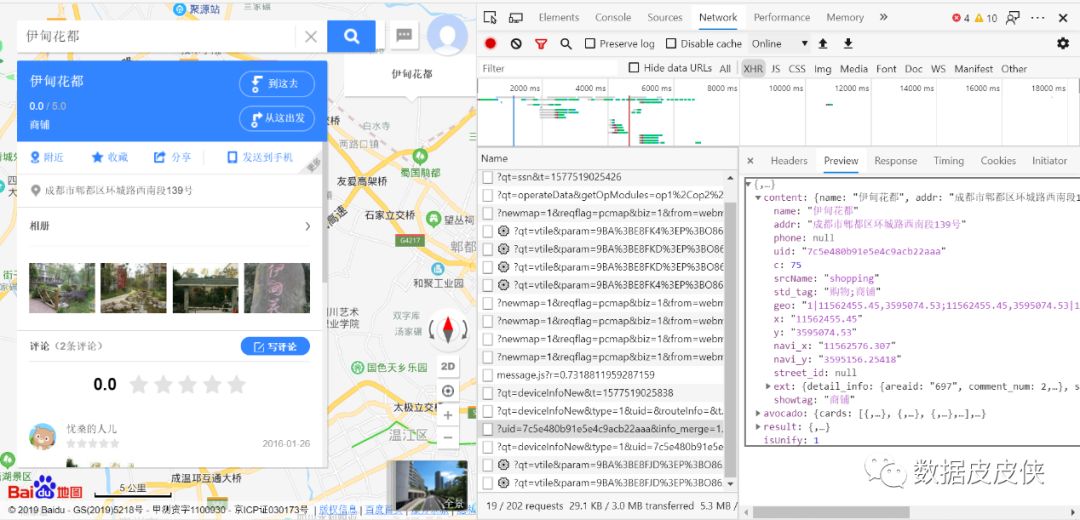Click the 从这出发 start-from-here button
The width and height of the screenshot is (1080, 520).
277,118
